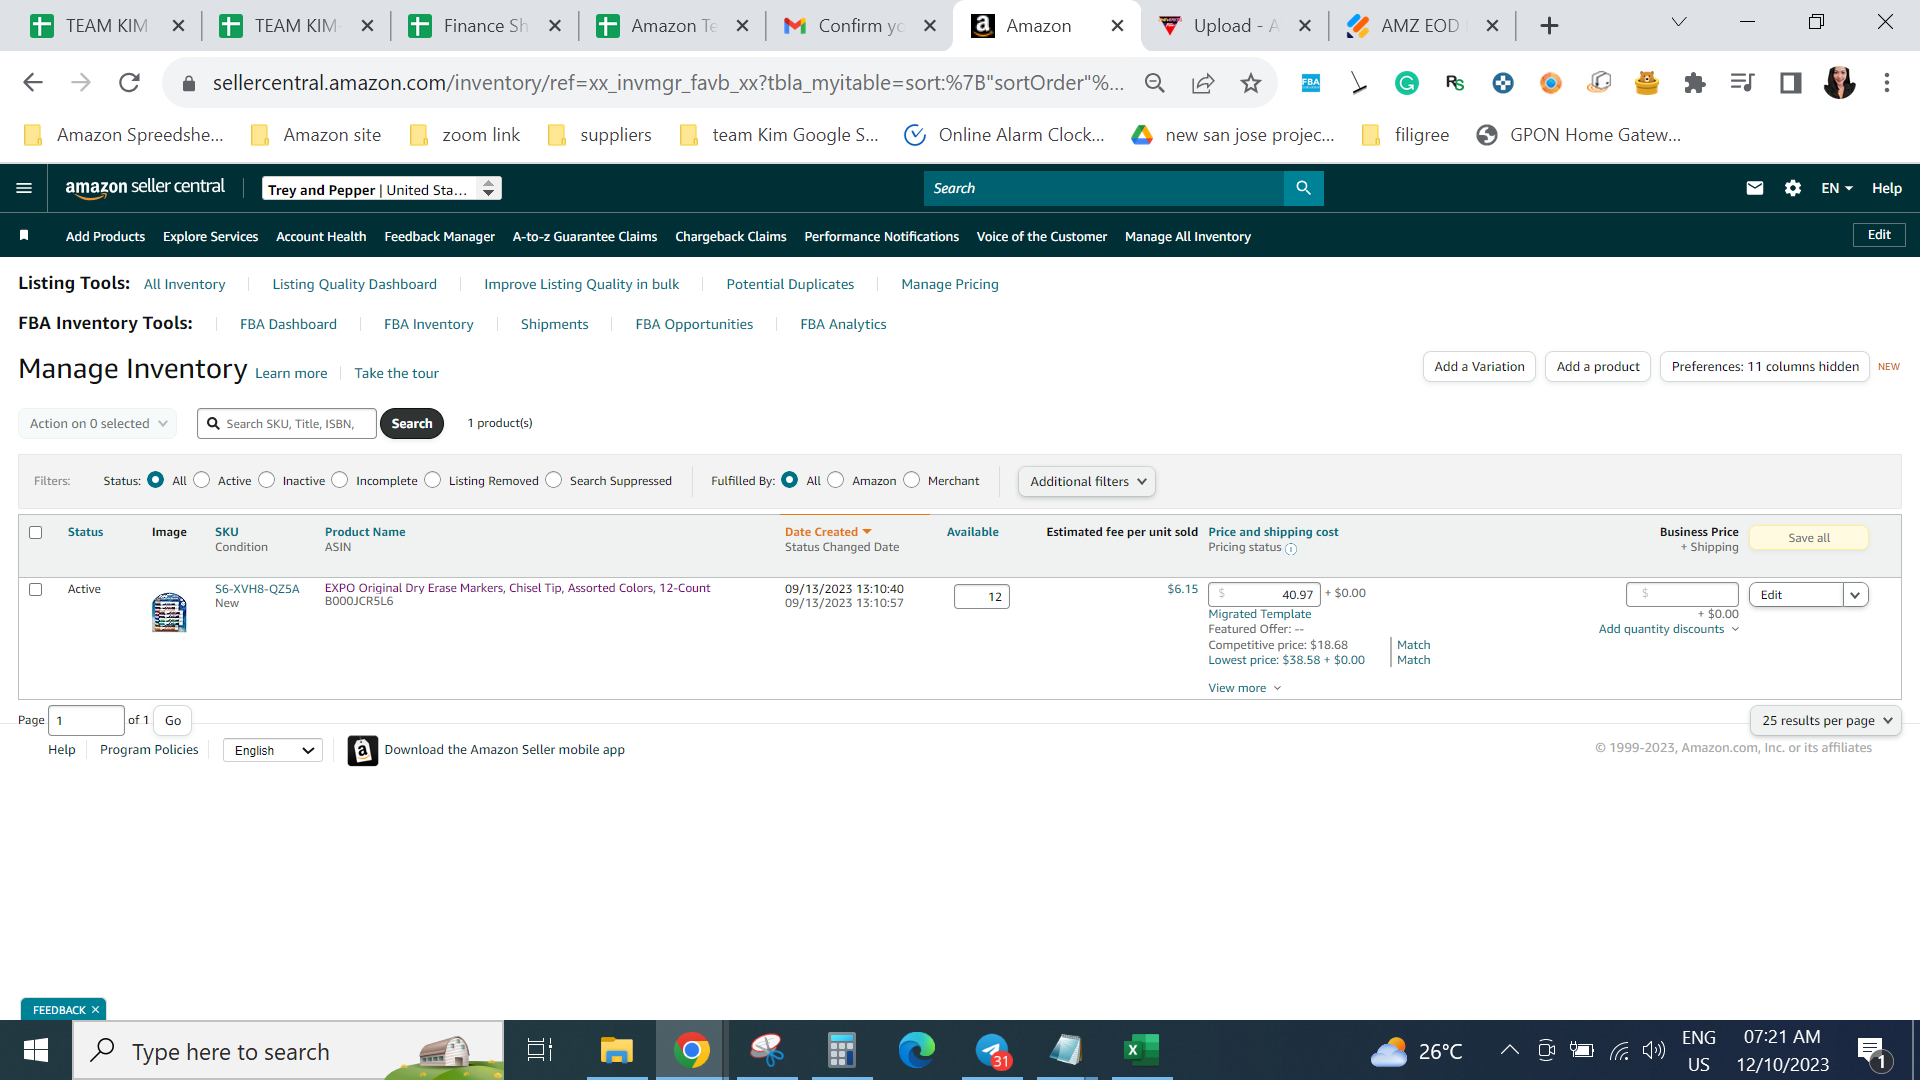1920x1080 pixels.
Task: Open Telegram from the taskbar
Action: pos(992,1051)
